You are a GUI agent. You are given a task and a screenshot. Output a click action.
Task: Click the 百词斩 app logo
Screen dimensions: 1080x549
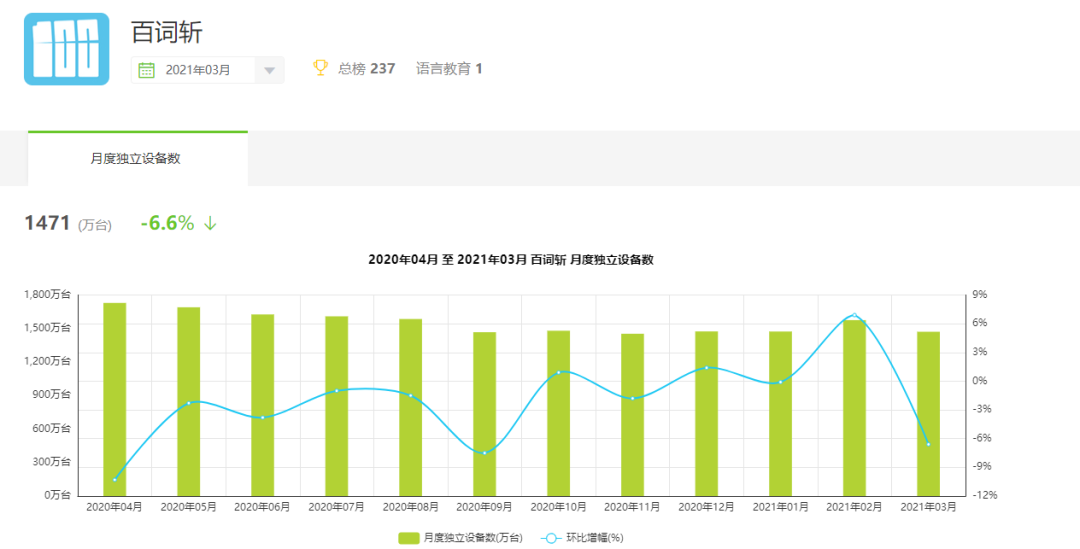coord(67,49)
